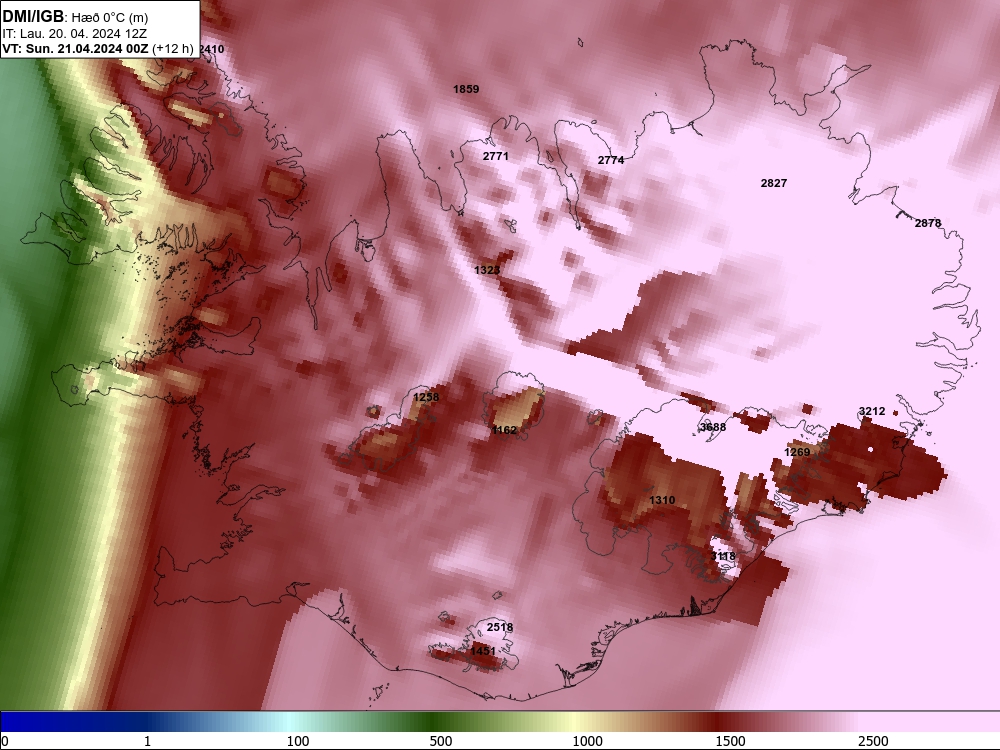This screenshot has height=750, width=1000.
Task: Click the 1 label on the color scale
Action: [x=147, y=741]
